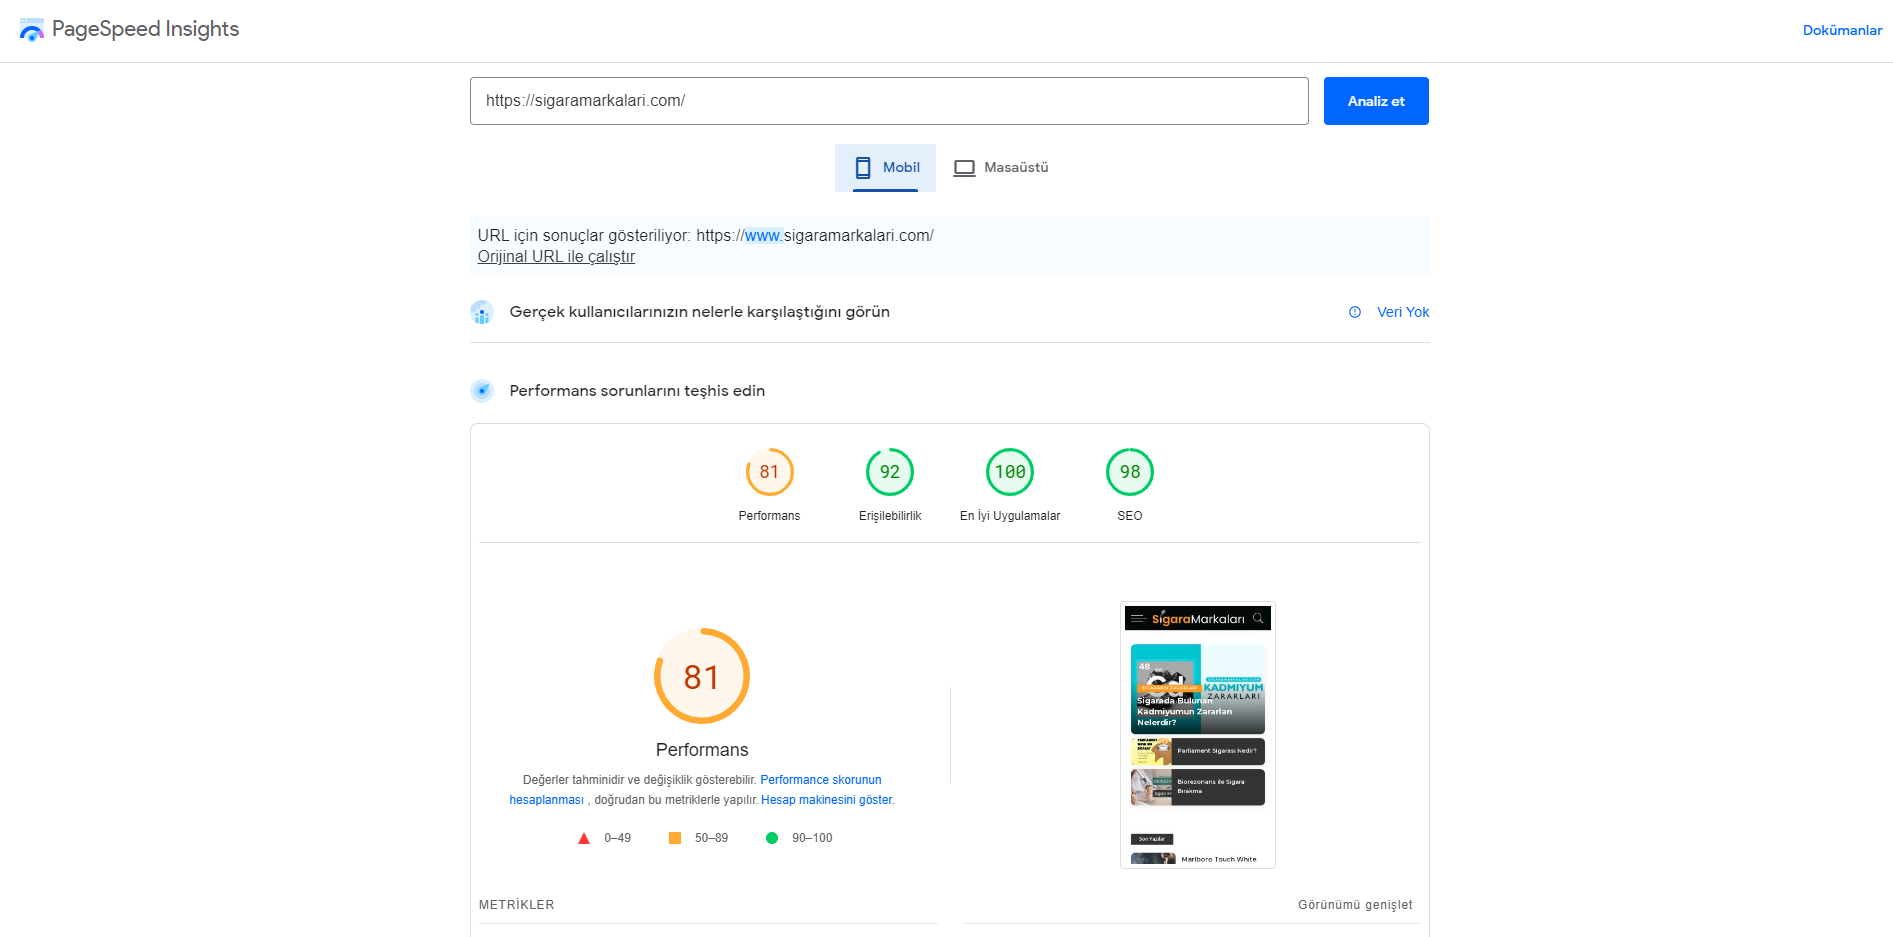This screenshot has width=1893, height=937.
Task: Click the performance diagnosis icon
Action: click(x=482, y=391)
